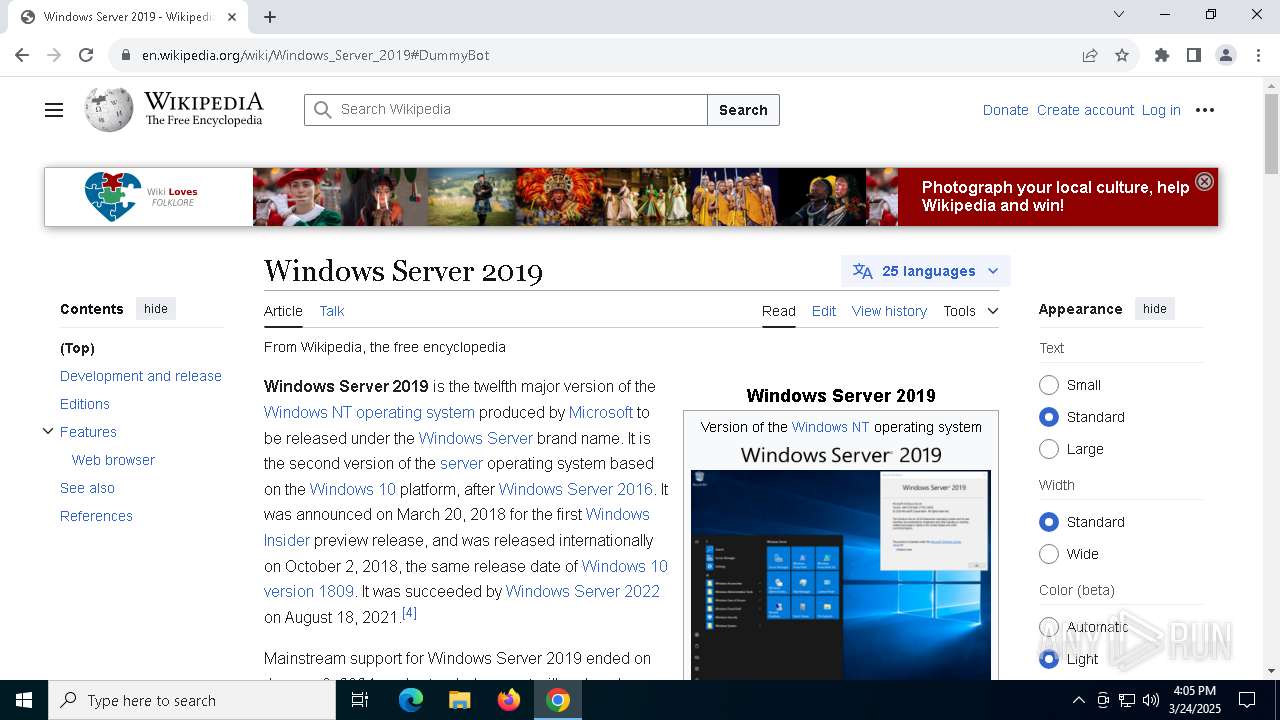Go to See also in contents
1280x720 pixels.
[87, 488]
